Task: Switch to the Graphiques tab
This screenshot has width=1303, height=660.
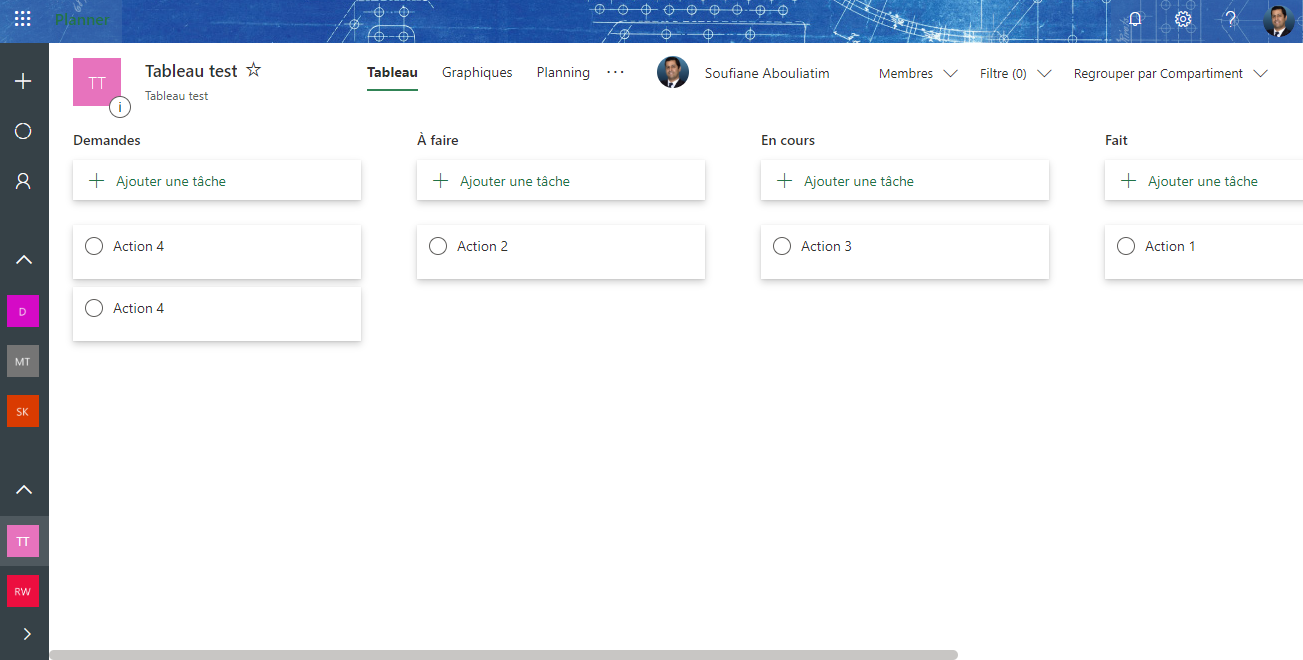Action: click(477, 73)
